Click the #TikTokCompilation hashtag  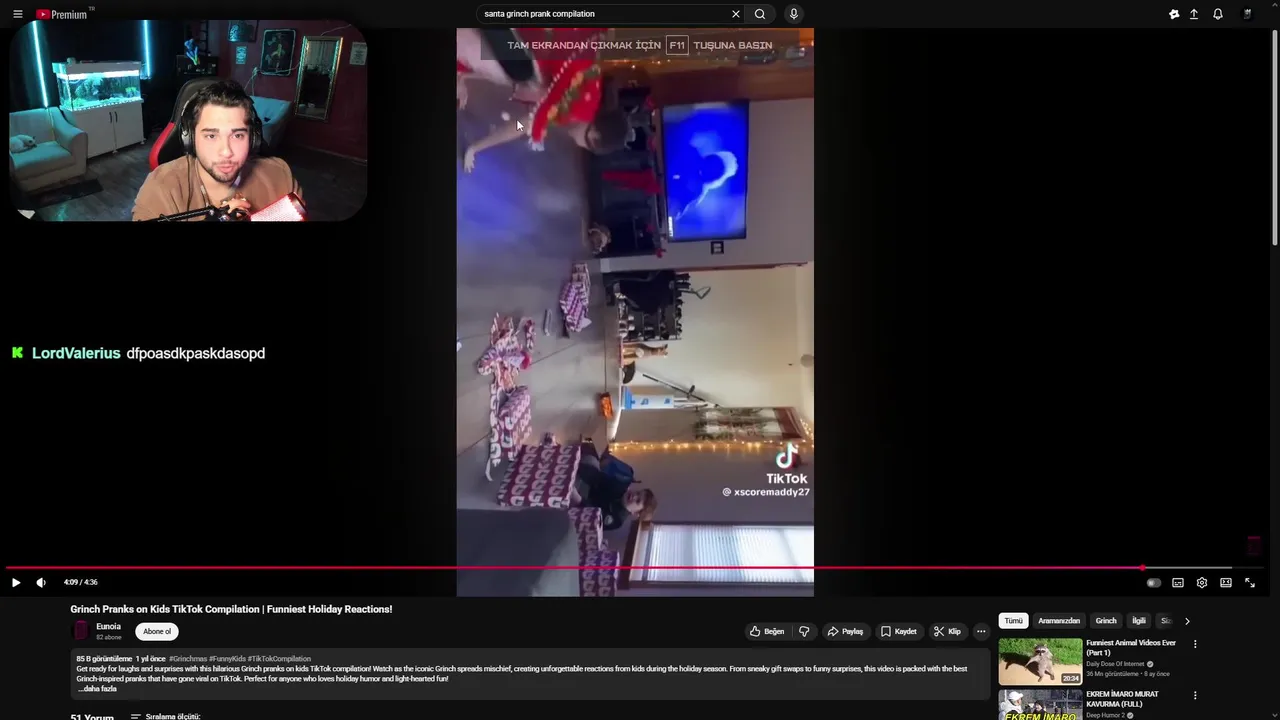click(280, 659)
